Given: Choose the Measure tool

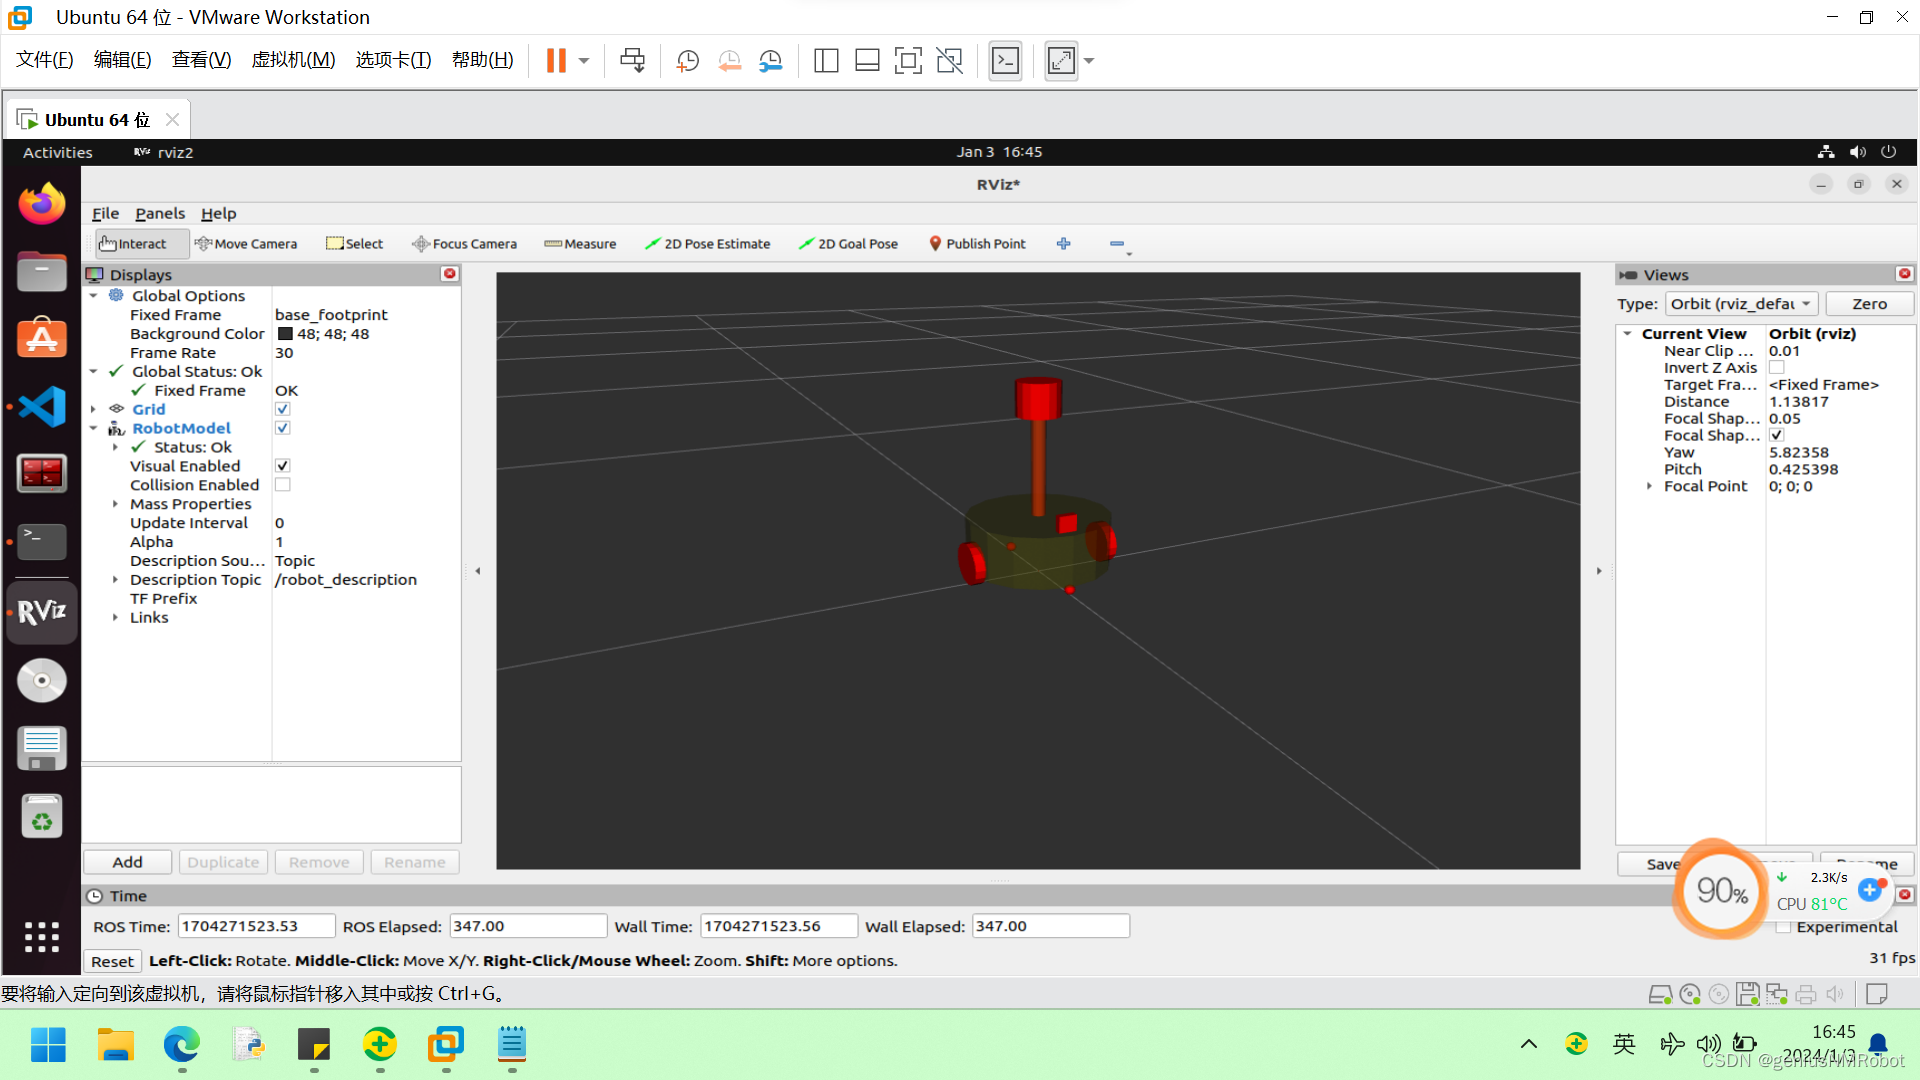Looking at the screenshot, I should 580,244.
